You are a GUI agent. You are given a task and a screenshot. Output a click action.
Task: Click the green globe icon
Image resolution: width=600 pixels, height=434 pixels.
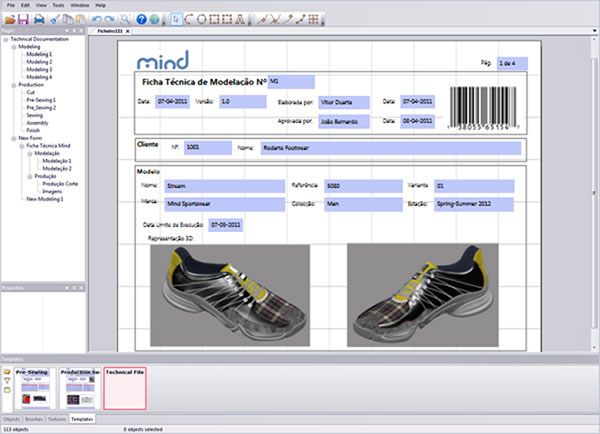pos(154,19)
